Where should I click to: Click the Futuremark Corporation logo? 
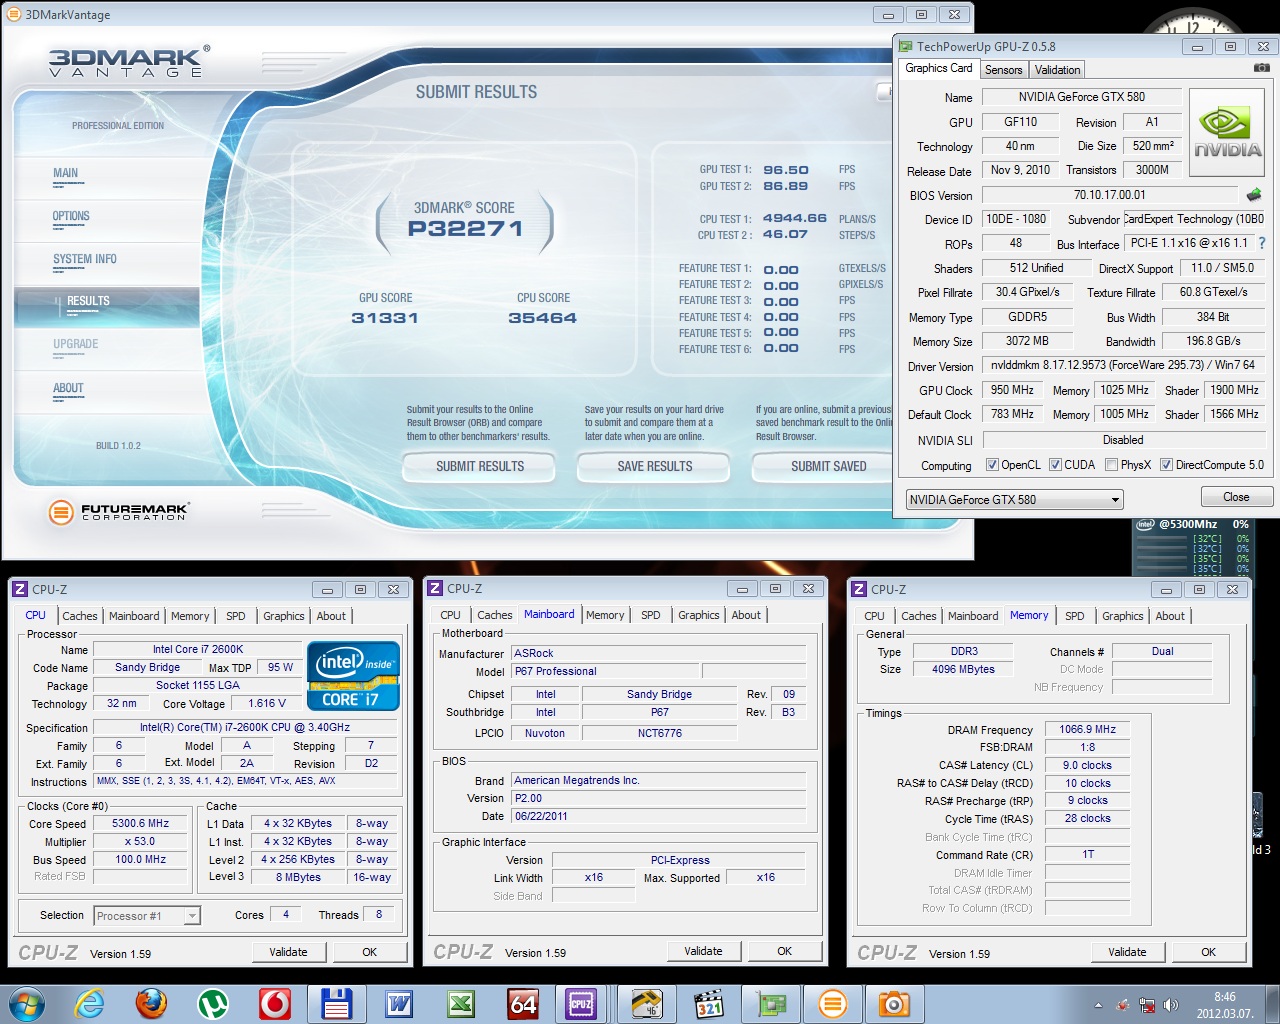[119, 512]
